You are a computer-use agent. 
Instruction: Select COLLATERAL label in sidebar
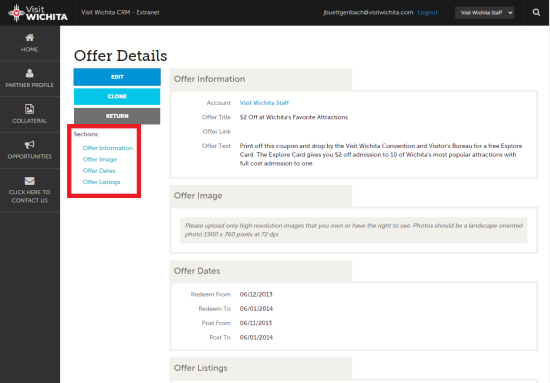click(29, 121)
